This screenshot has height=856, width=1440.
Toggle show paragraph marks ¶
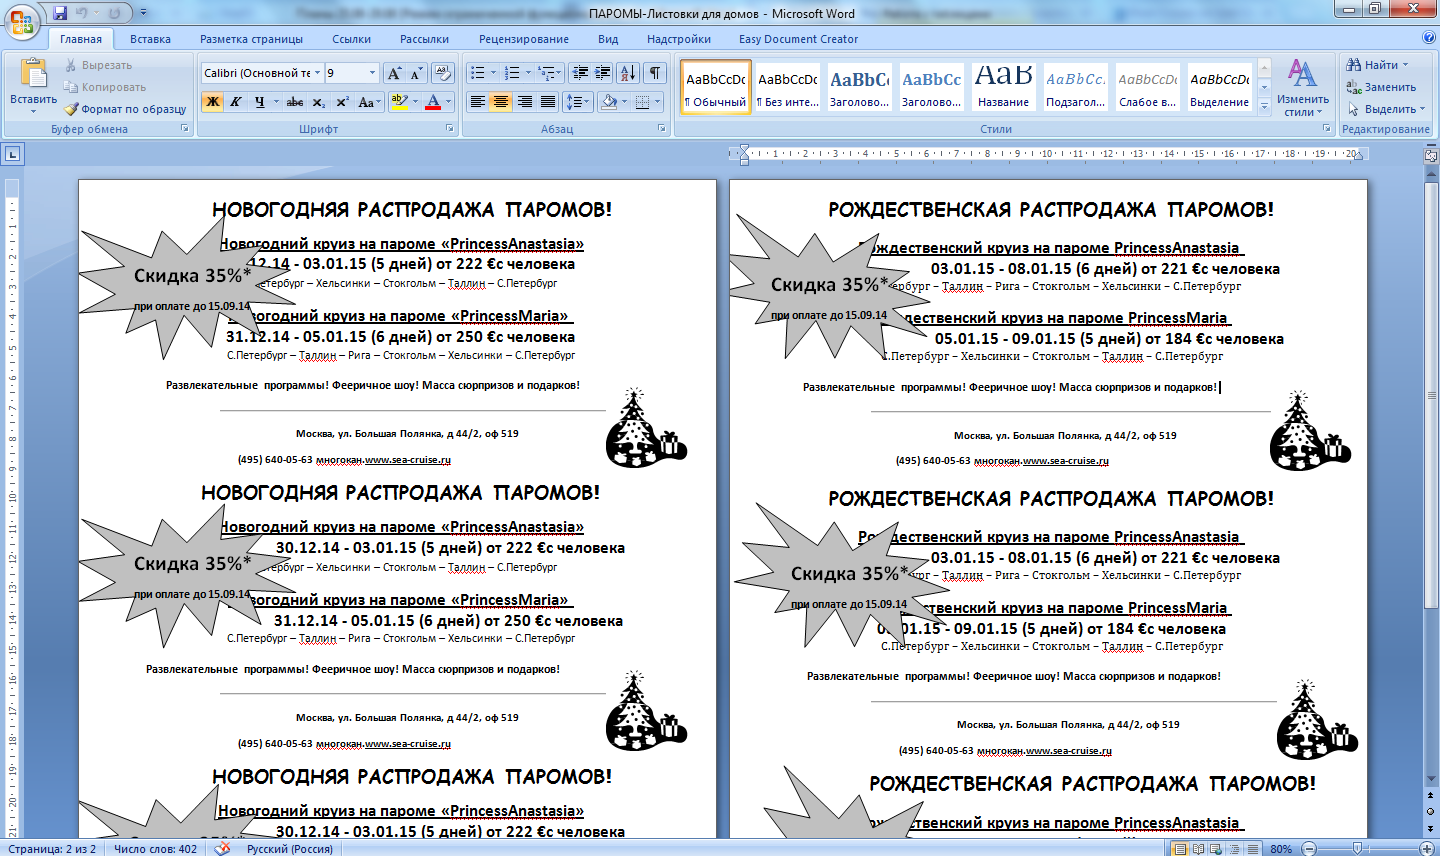(x=655, y=73)
